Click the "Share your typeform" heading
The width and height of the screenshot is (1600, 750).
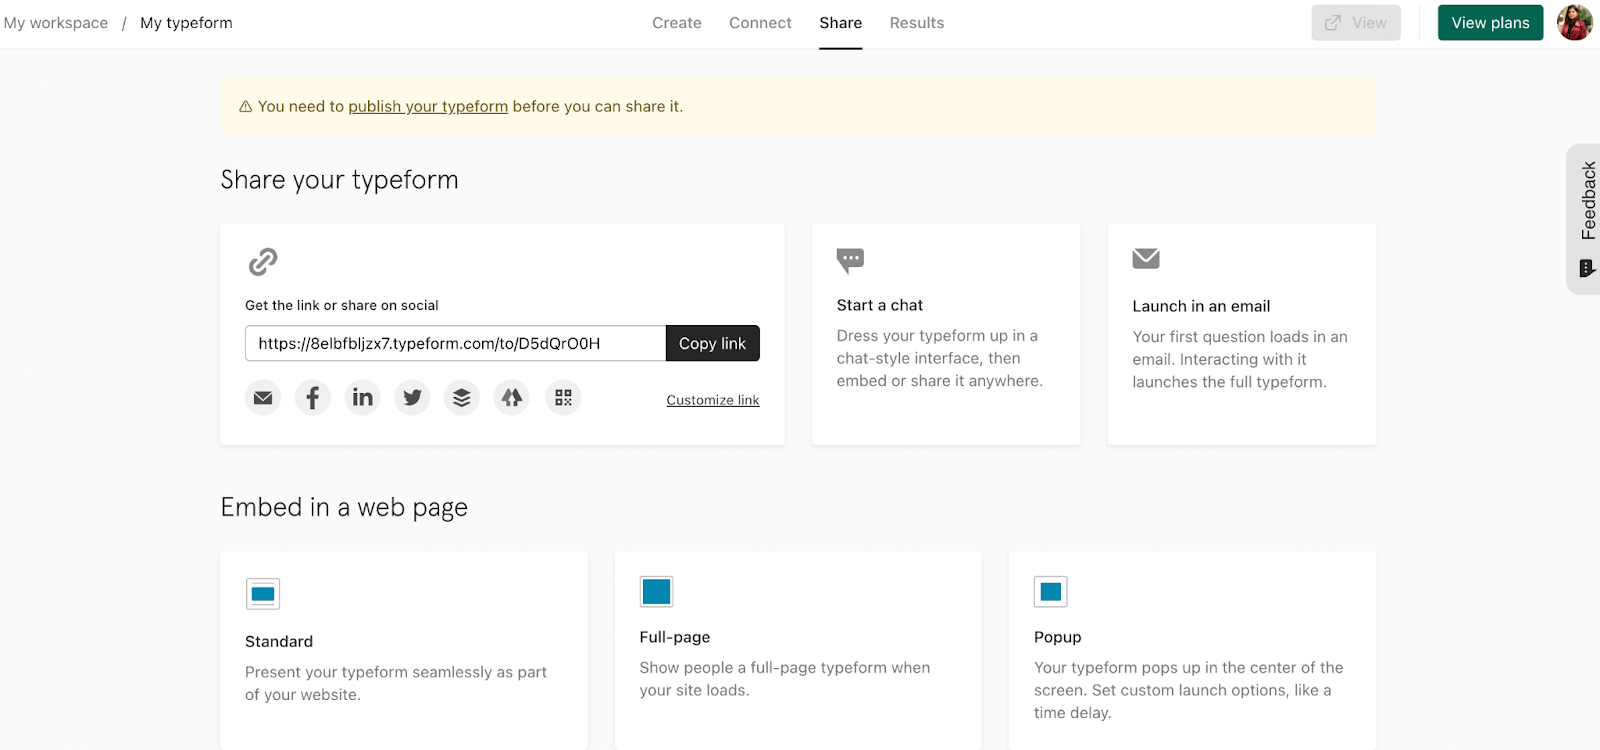click(340, 180)
